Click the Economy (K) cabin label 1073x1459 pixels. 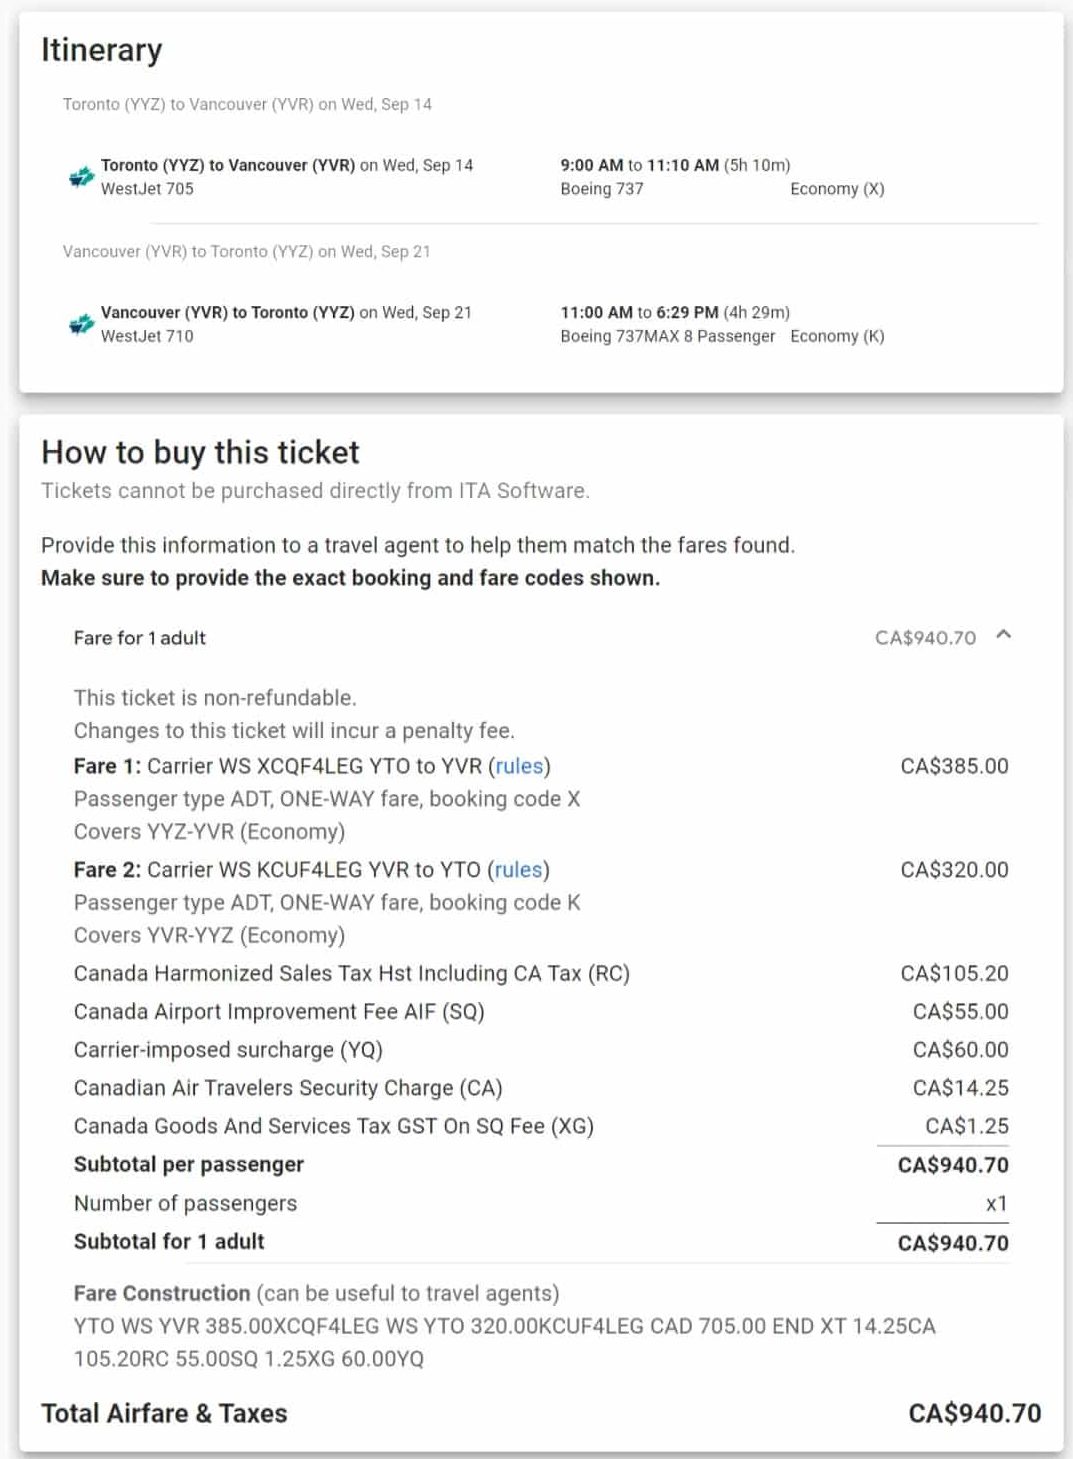pos(836,336)
